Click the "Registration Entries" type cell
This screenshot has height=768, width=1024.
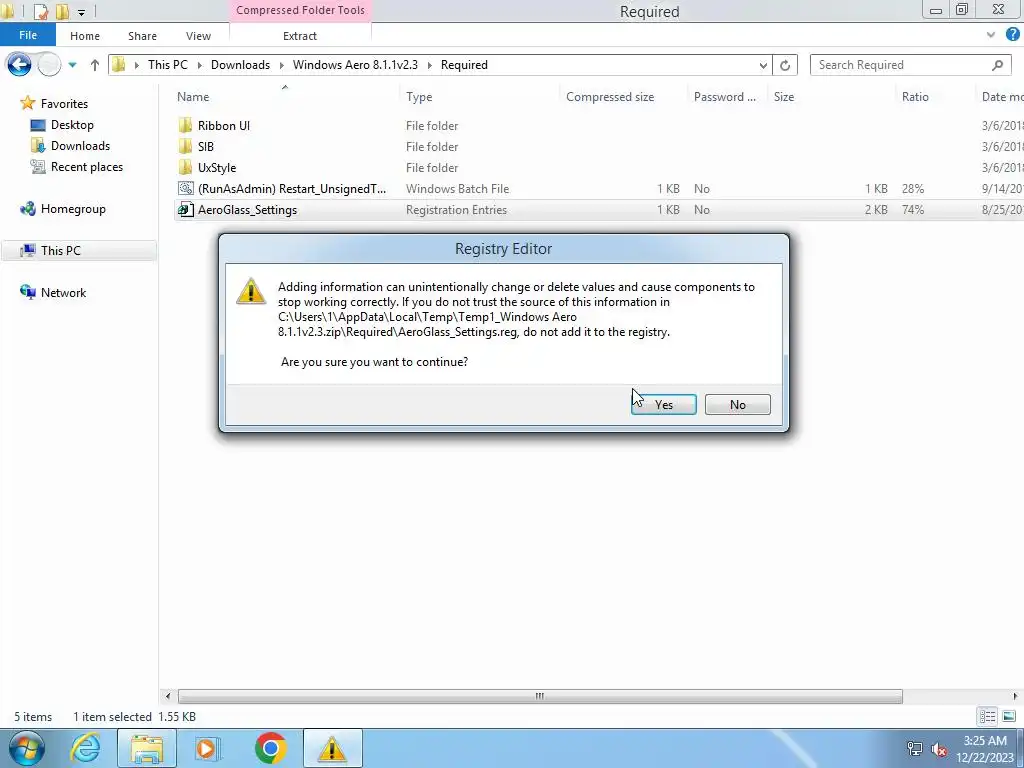pos(456,210)
